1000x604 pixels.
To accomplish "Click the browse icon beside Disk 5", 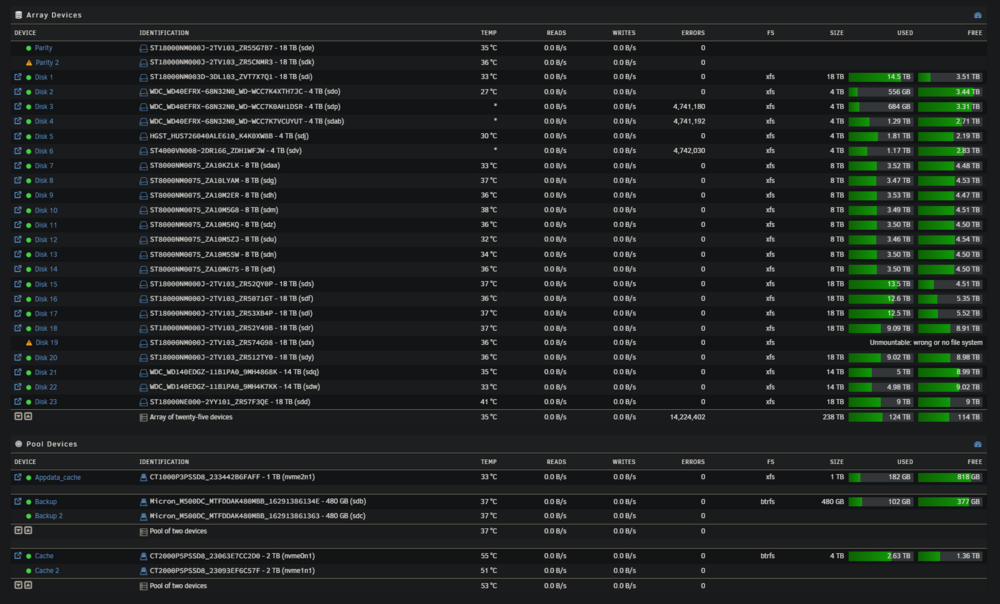I will (18, 136).
